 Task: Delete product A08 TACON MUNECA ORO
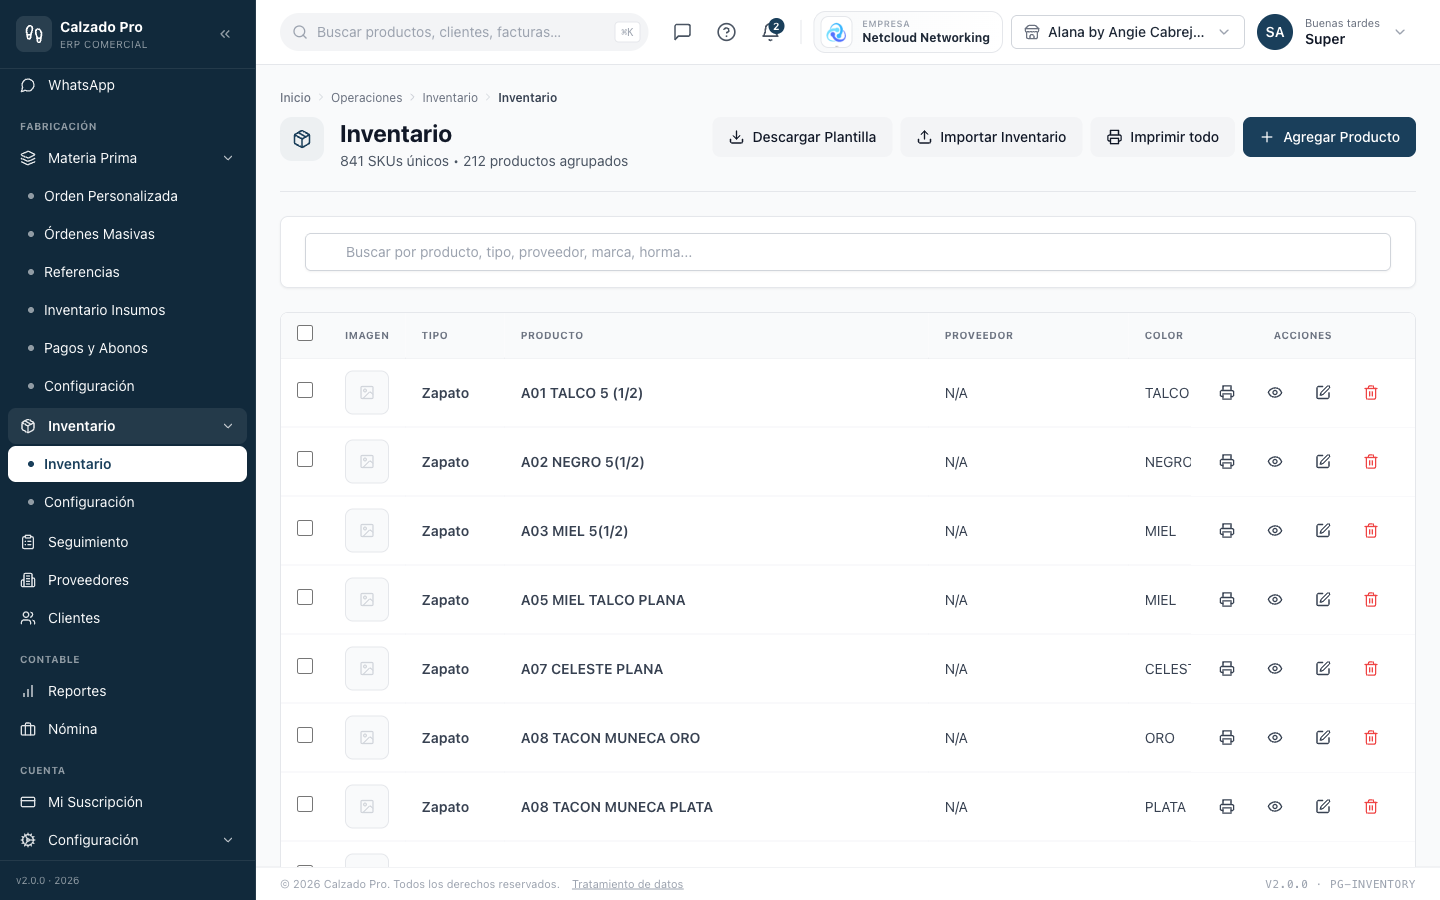pos(1371,738)
